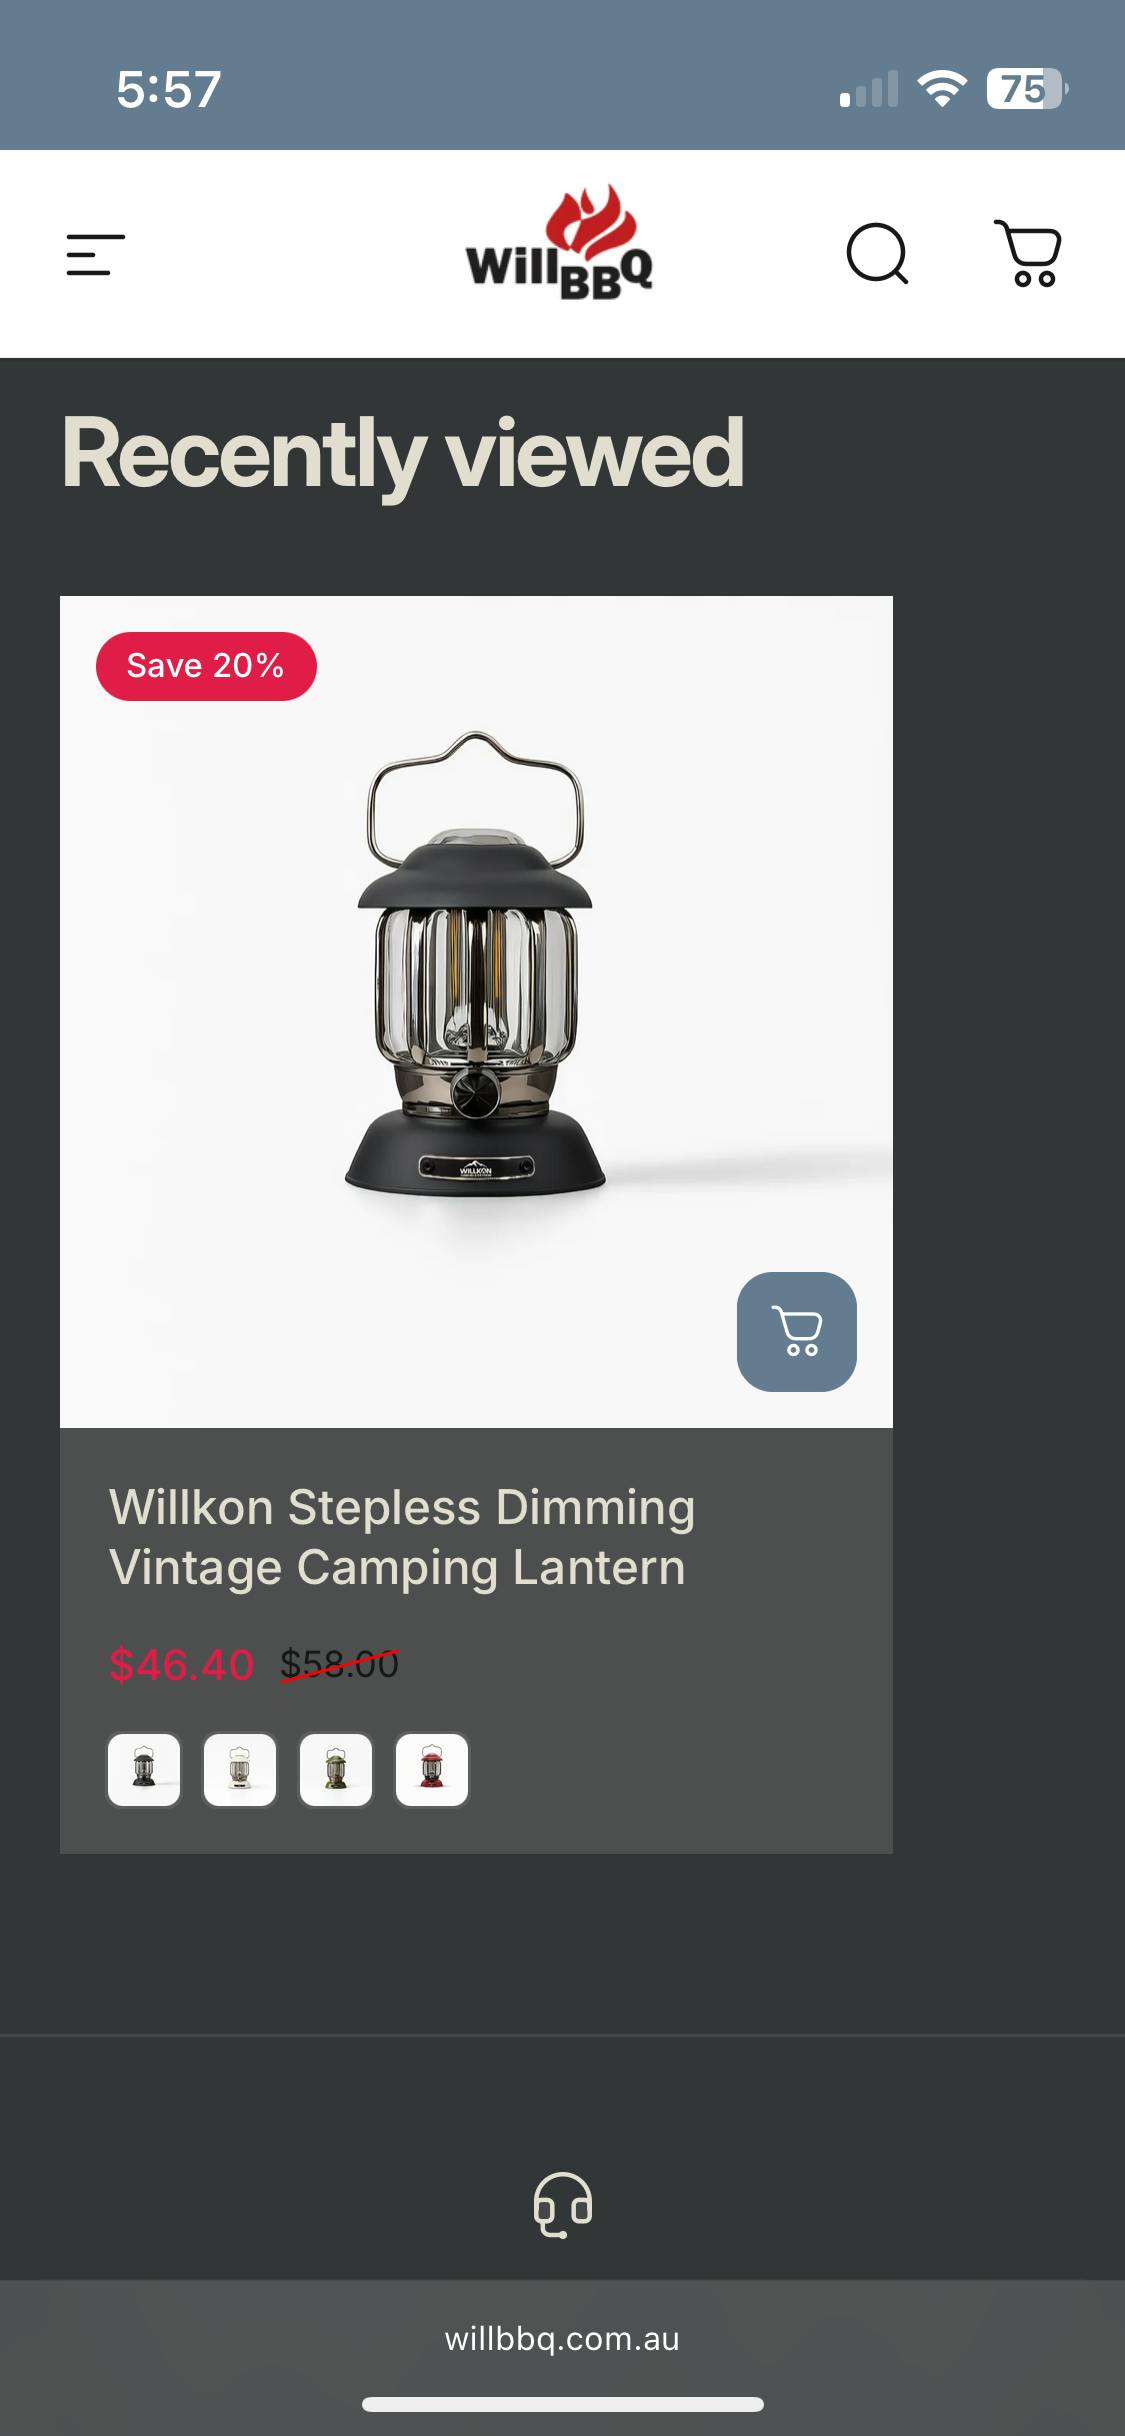This screenshot has width=1125, height=2436.
Task: Tap the willbbq.com.au address bar
Action: pos(562,2339)
